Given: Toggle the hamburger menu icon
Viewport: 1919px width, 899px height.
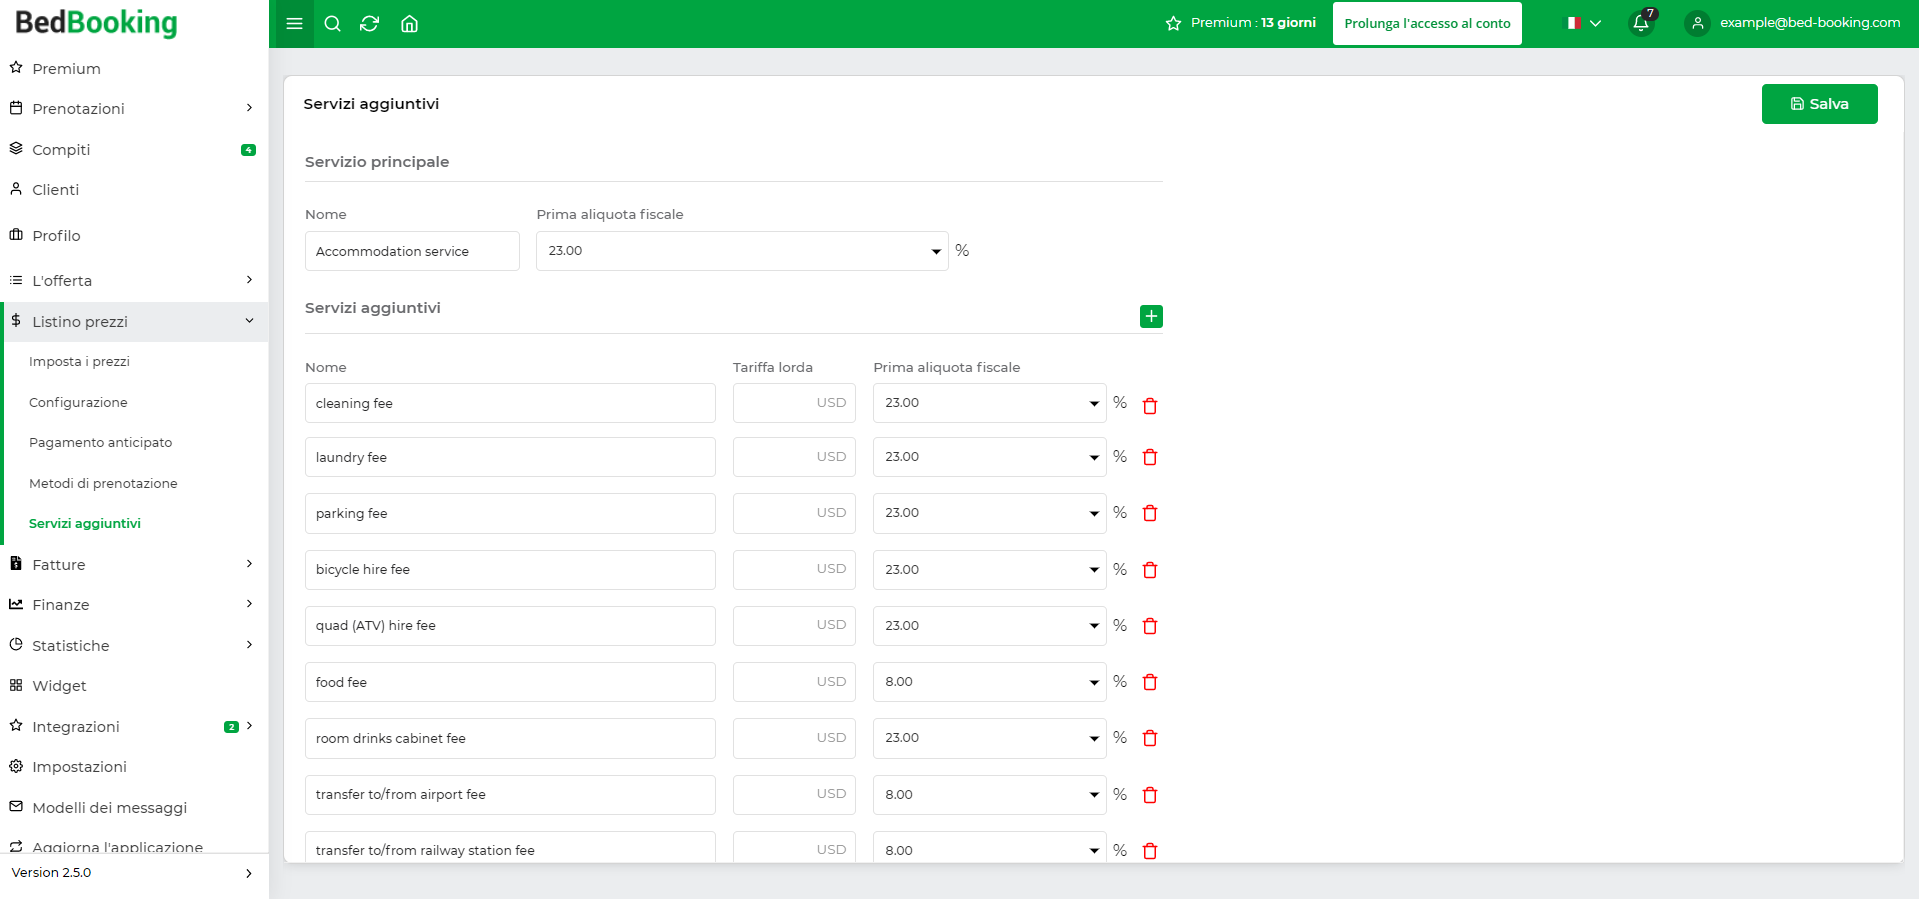Looking at the screenshot, I should click(x=294, y=24).
